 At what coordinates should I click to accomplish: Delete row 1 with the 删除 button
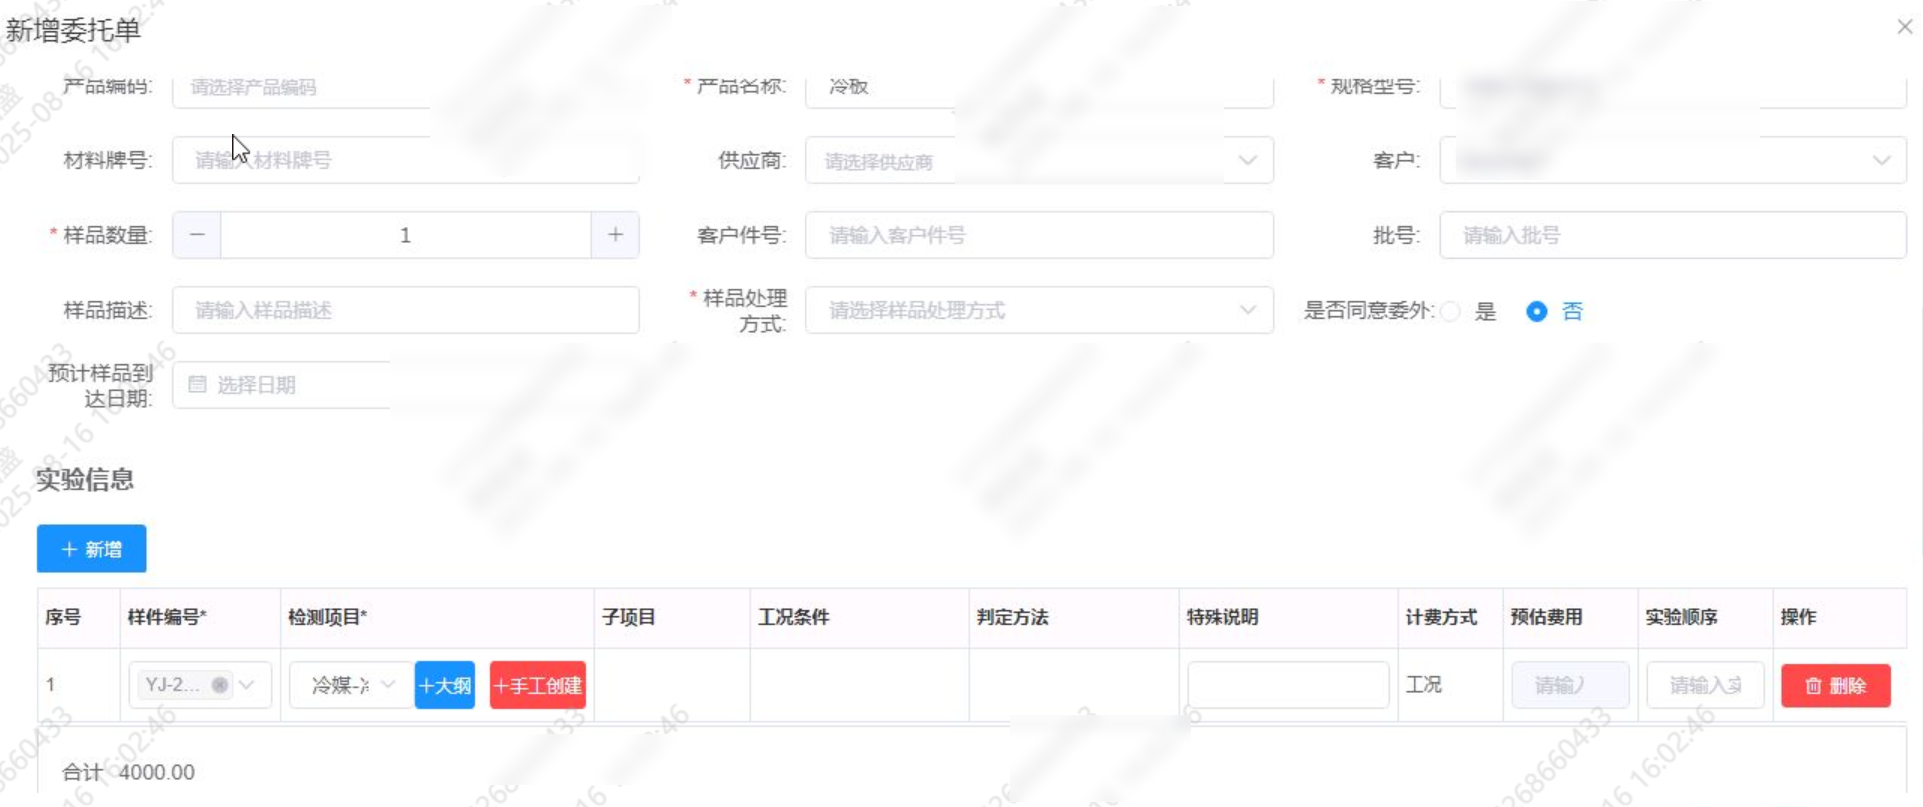coord(1836,685)
